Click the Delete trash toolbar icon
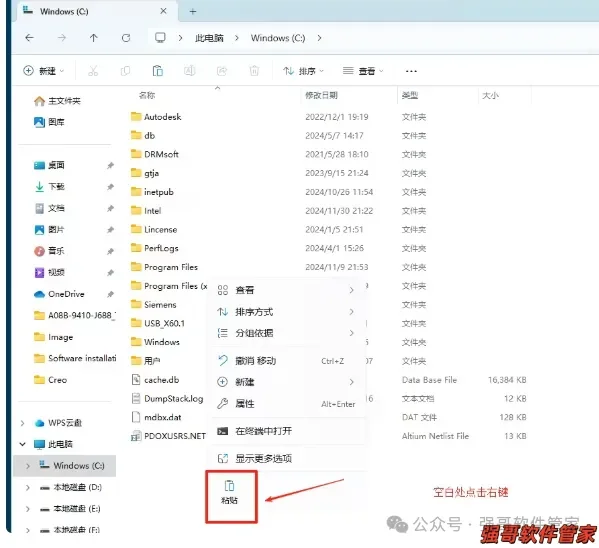Image resolution: width=599 pixels, height=548 pixels. coord(254,71)
